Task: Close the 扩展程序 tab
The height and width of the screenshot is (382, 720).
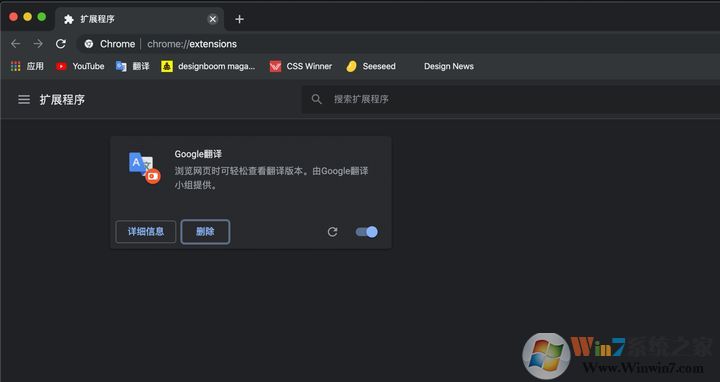Action: tap(212, 19)
